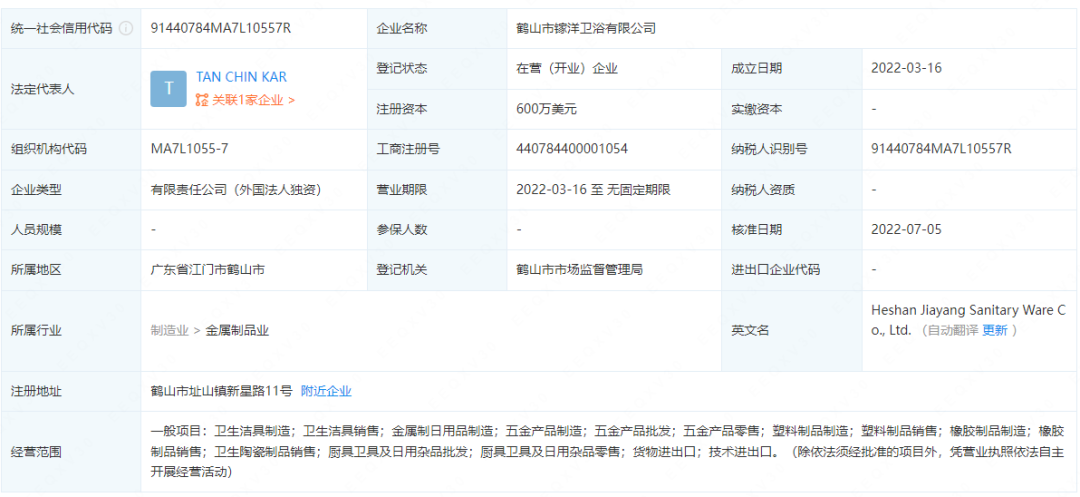Viewport: 1080px width, 497px height.
Task: Click the company name 鹤山市镓洋卫浴有限公司
Action: [585, 29]
